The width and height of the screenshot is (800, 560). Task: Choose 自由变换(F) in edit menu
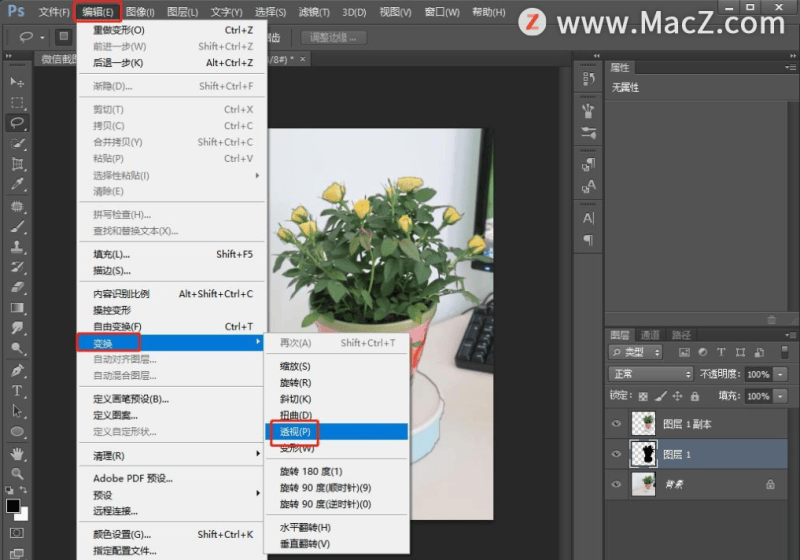[171, 326]
